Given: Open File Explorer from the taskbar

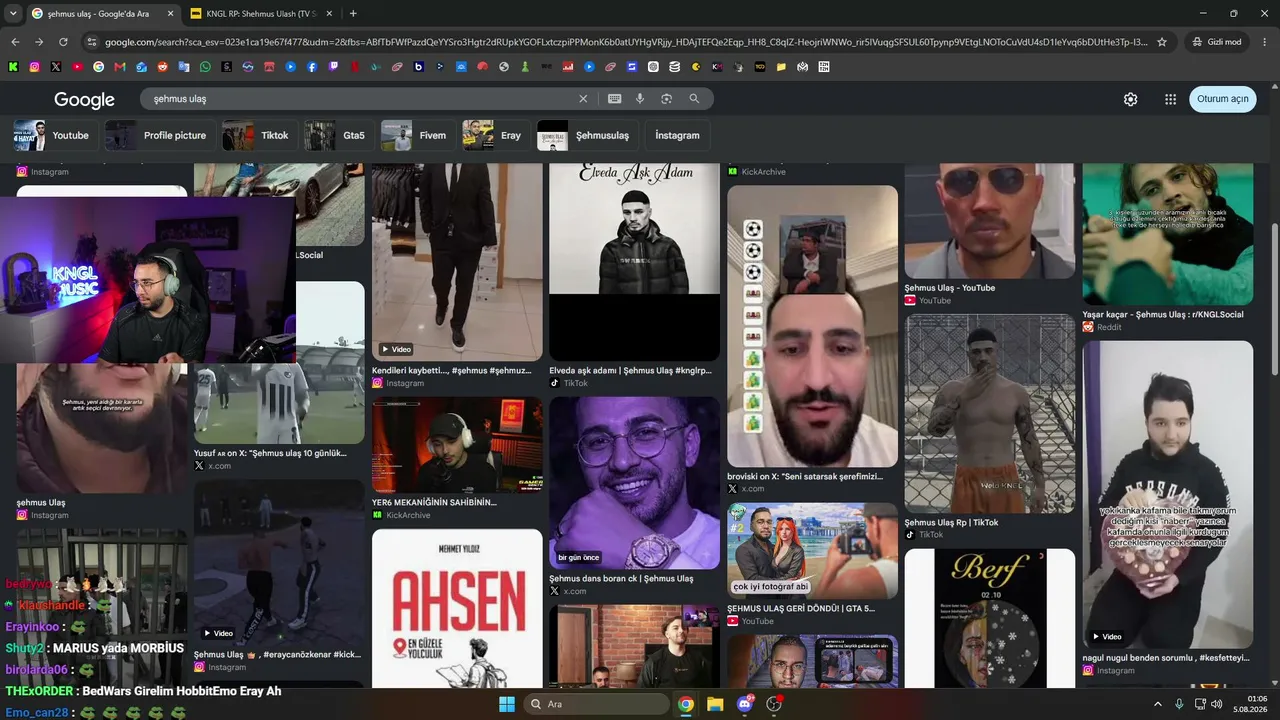Looking at the screenshot, I should tap(715, 704).
